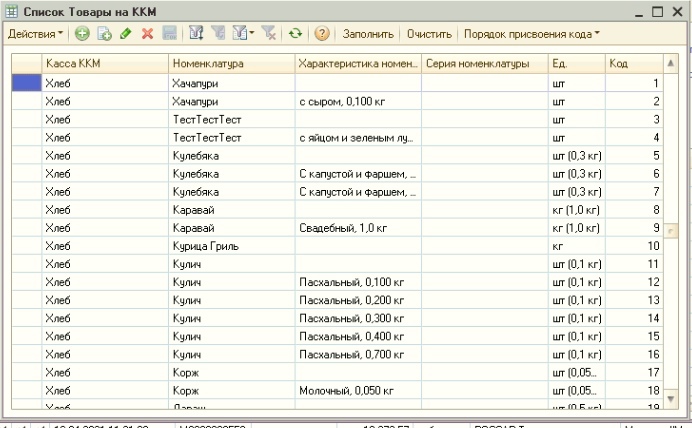Click the scrollbar up arrow in the list

(671, 64)
